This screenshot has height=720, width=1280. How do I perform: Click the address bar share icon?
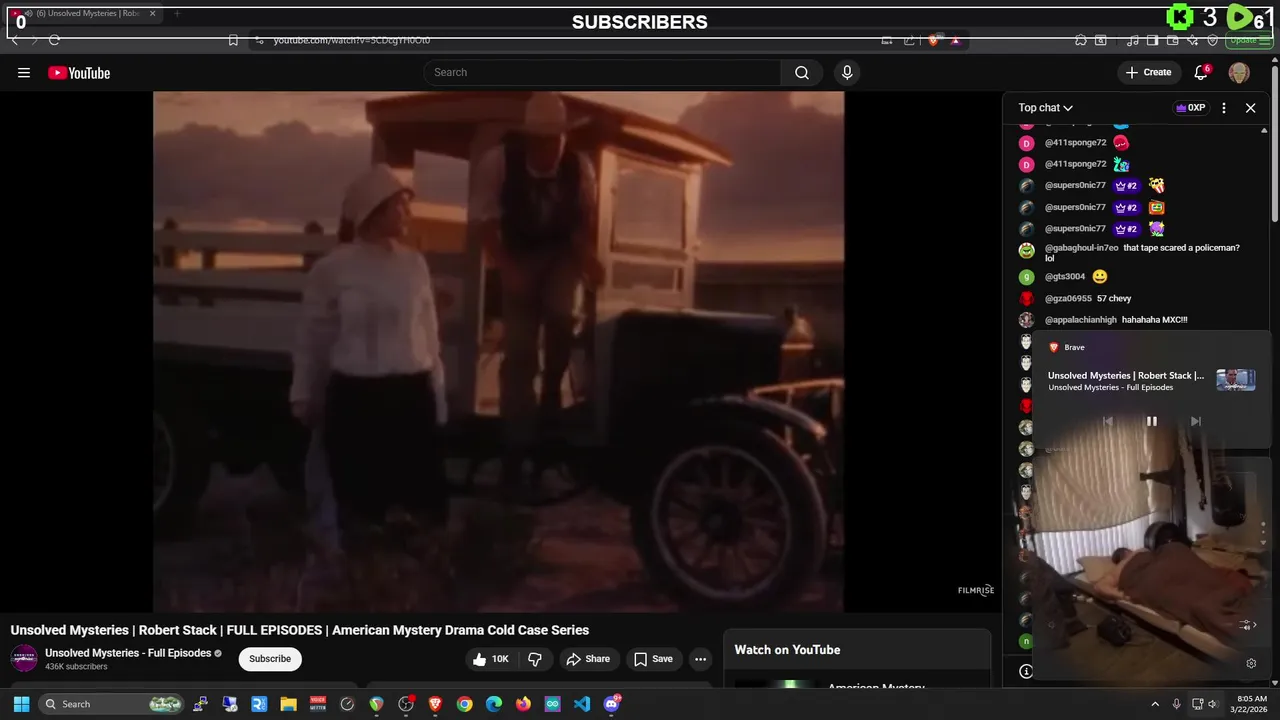[909, 40]
